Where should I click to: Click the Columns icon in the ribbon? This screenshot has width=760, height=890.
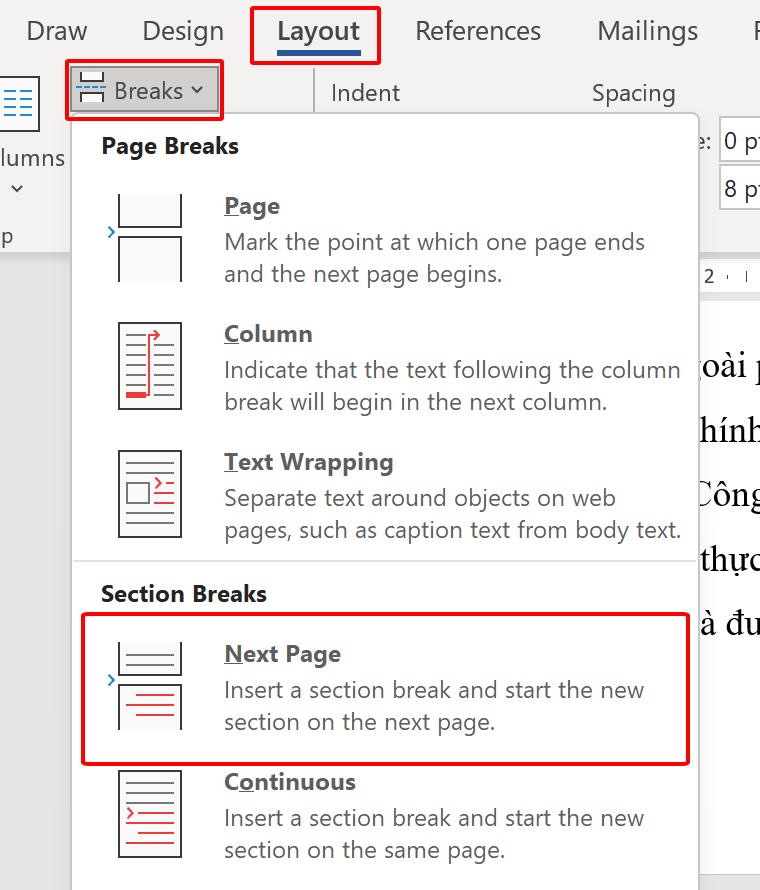[x=20, y=104]
